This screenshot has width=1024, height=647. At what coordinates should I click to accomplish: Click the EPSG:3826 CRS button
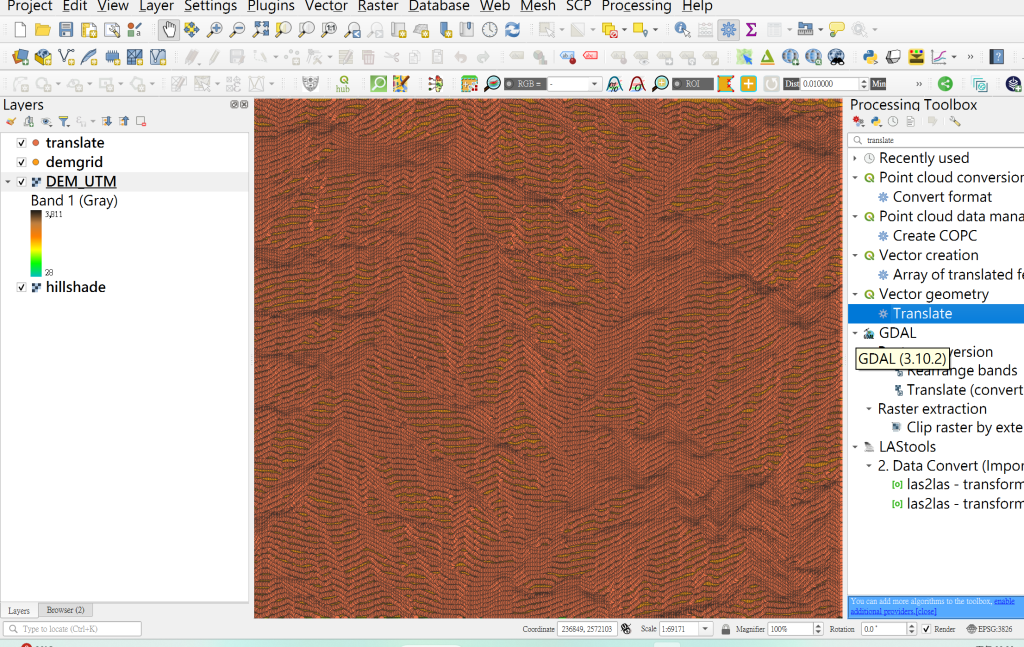(x=989, y=629)
